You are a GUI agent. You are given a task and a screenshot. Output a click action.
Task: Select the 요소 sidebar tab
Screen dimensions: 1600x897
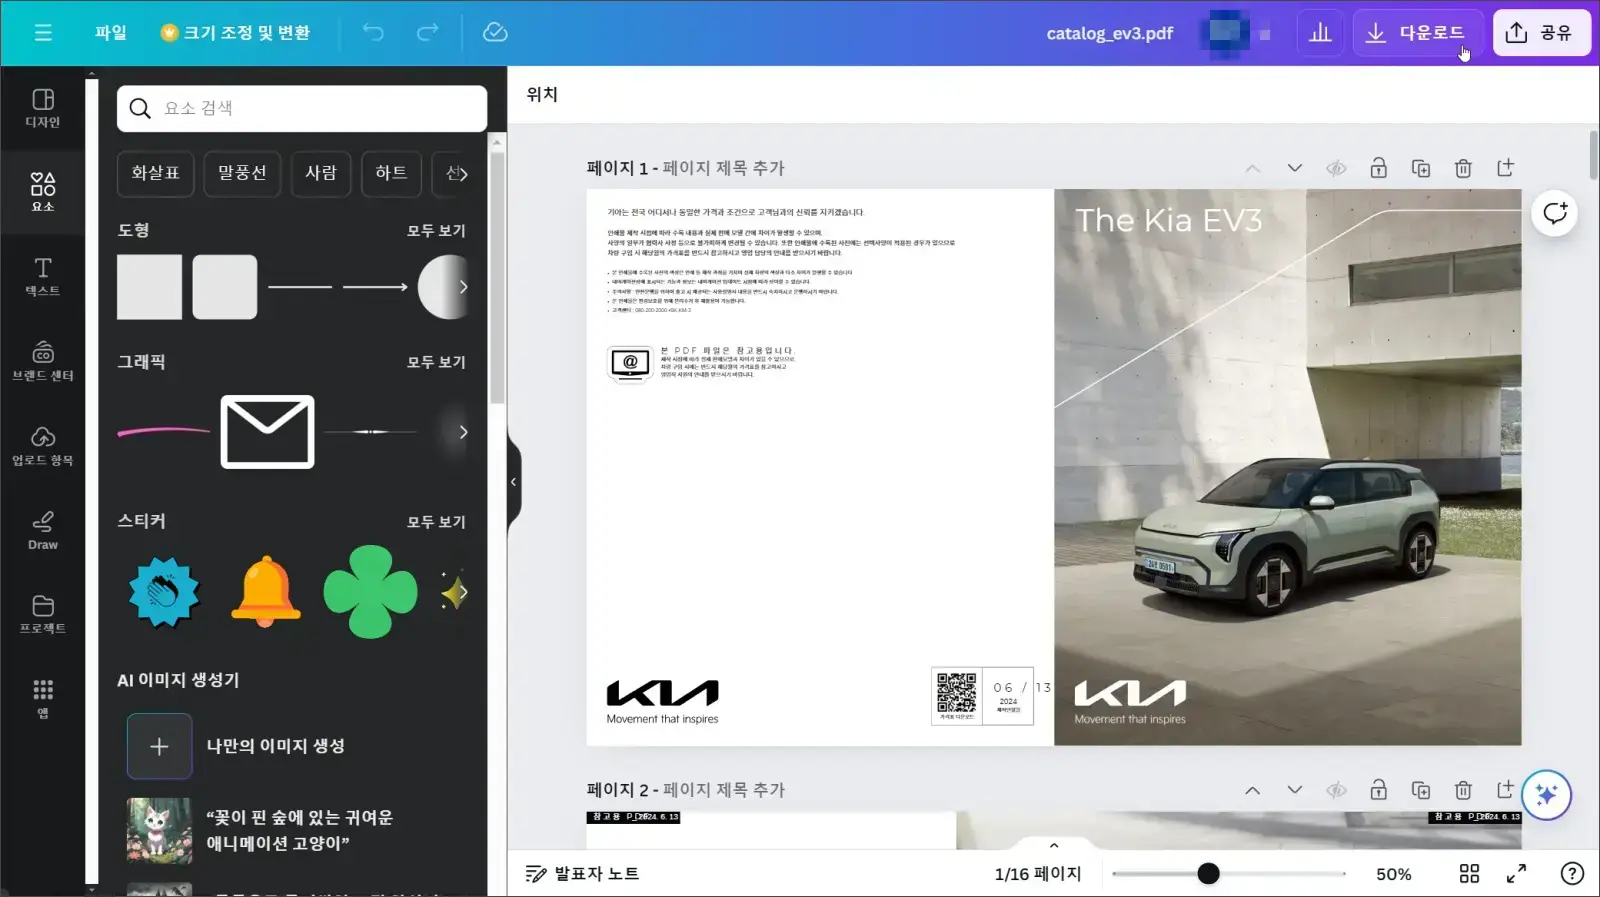click(43, 192)
